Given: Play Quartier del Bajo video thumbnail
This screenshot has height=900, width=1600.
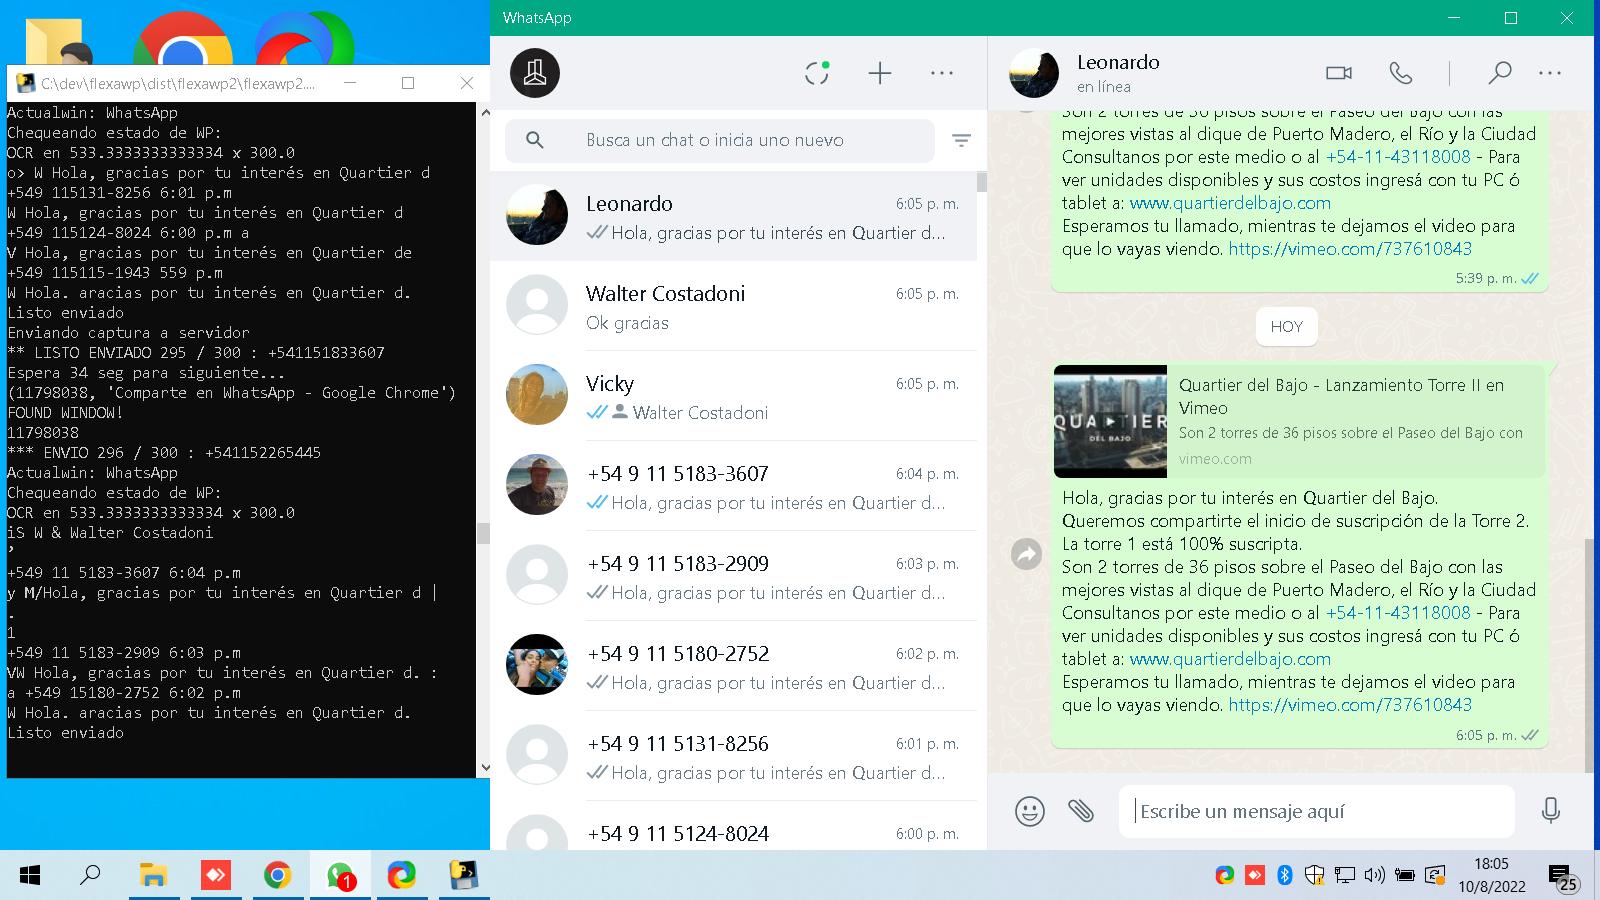Looking at the screenshot, I should pyautogui.click(x=1110, y=421).
